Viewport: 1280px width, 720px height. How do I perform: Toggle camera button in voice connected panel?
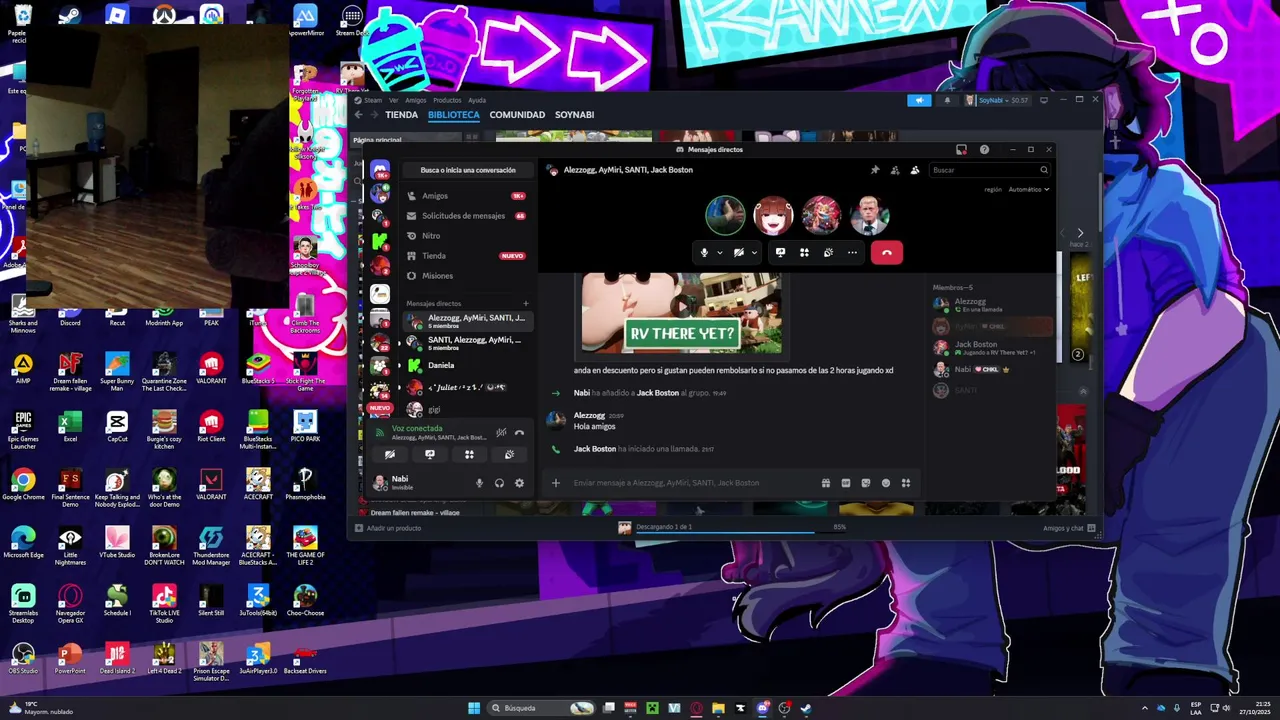click(390, 454)
